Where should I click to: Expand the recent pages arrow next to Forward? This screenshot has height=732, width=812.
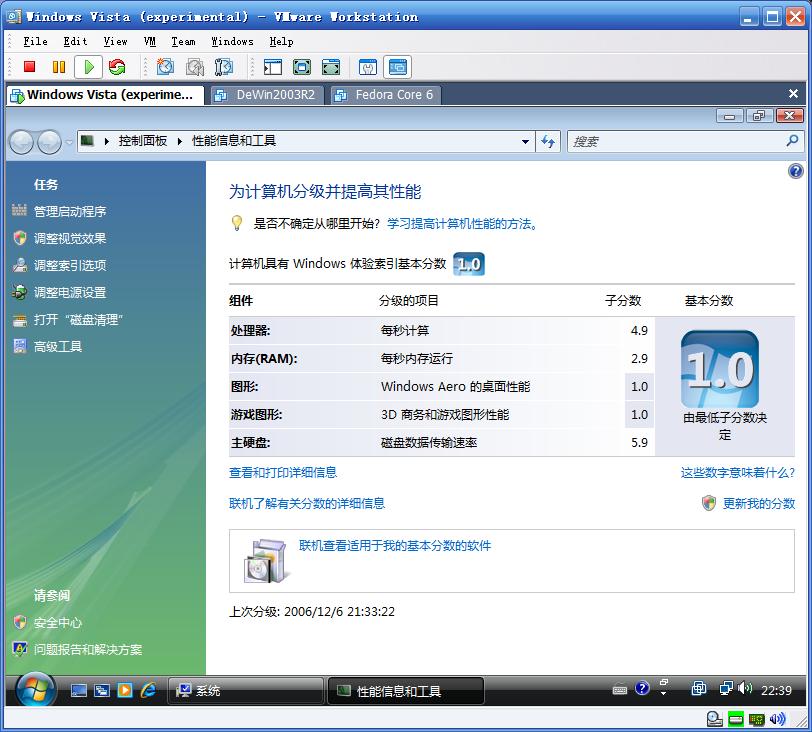point(69,142)
